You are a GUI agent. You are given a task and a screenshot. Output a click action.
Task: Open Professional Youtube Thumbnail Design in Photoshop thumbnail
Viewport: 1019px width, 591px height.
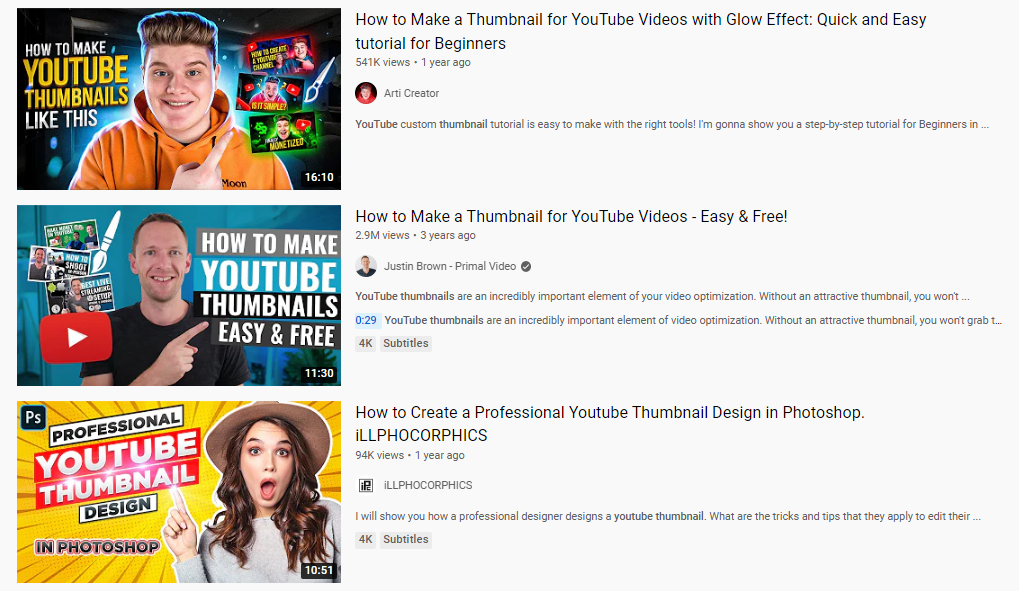(x=179, y=492)
